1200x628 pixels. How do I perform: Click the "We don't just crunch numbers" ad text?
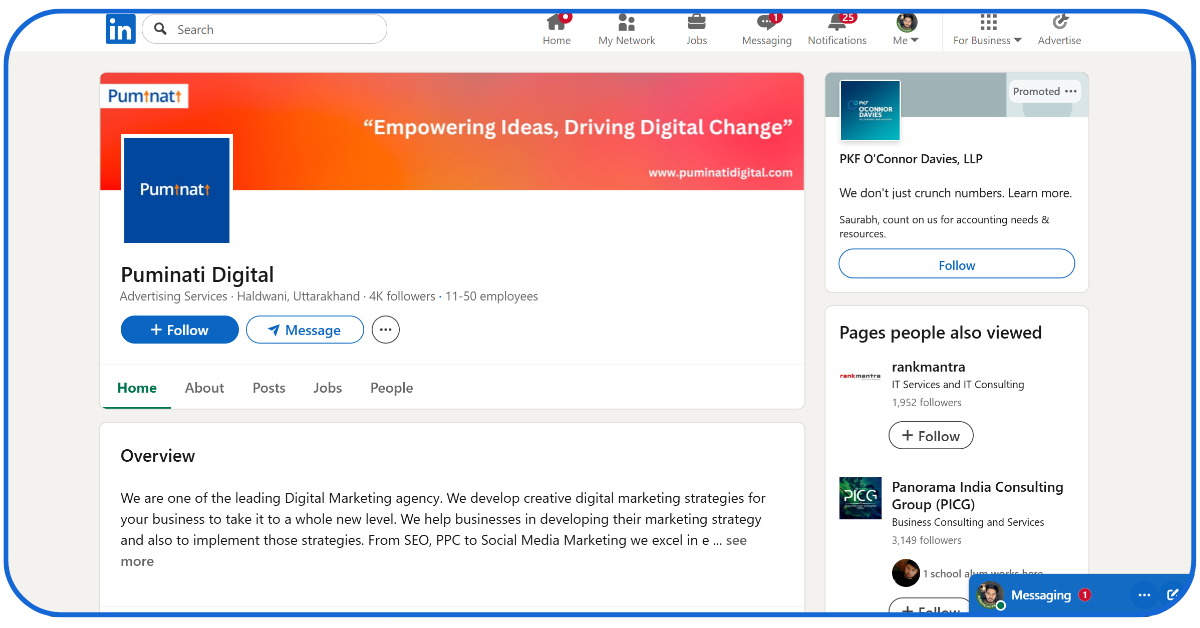955,193
